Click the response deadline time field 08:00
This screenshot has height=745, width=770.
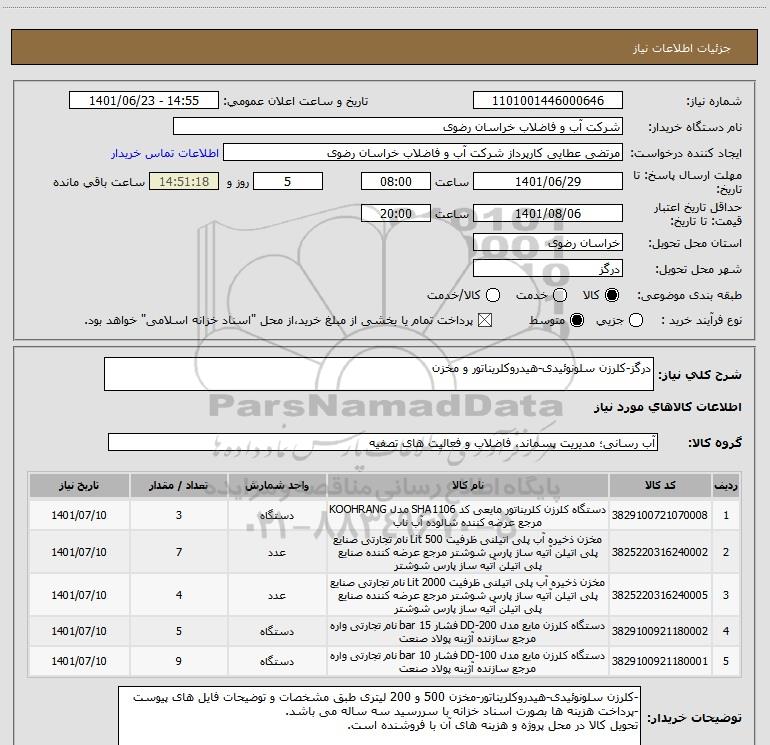[396, 181]
